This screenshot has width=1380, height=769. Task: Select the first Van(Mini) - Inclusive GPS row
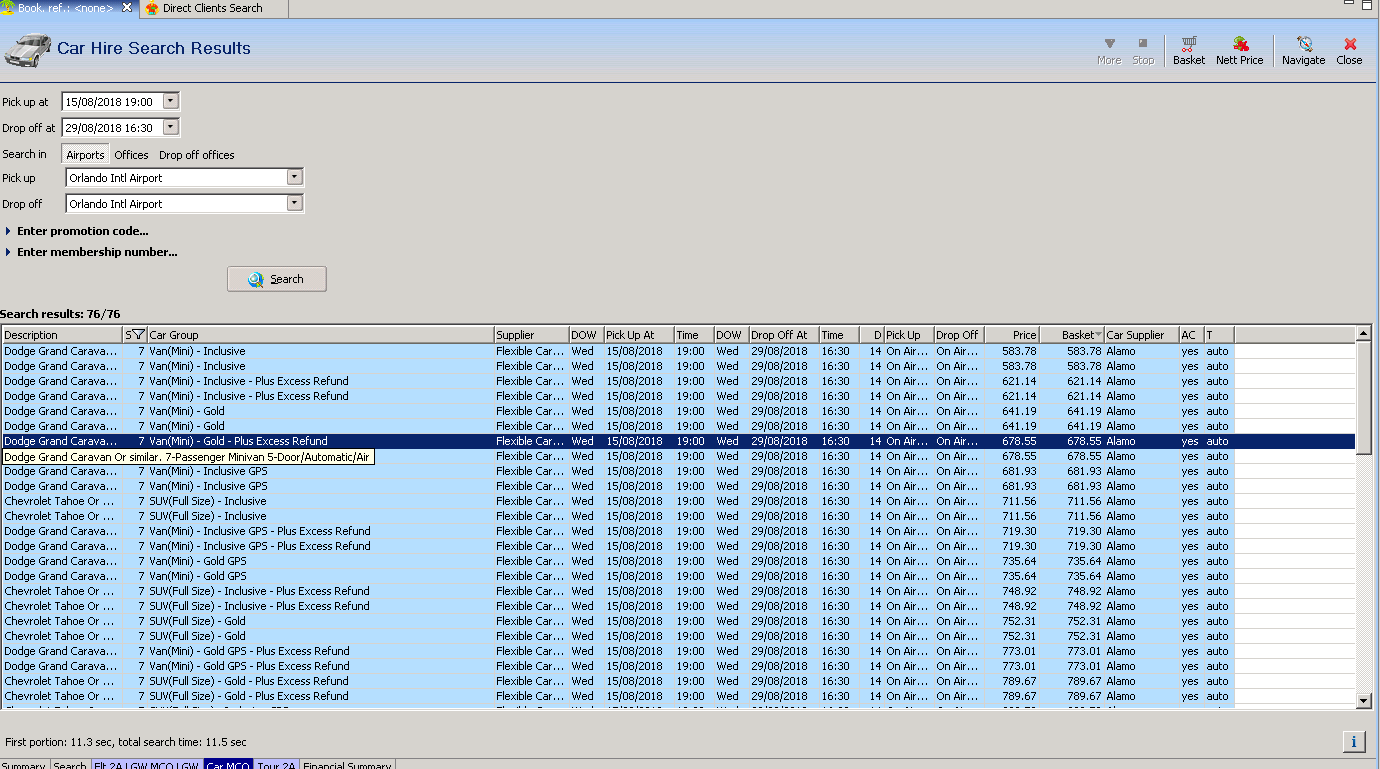(x=678, y=471)
